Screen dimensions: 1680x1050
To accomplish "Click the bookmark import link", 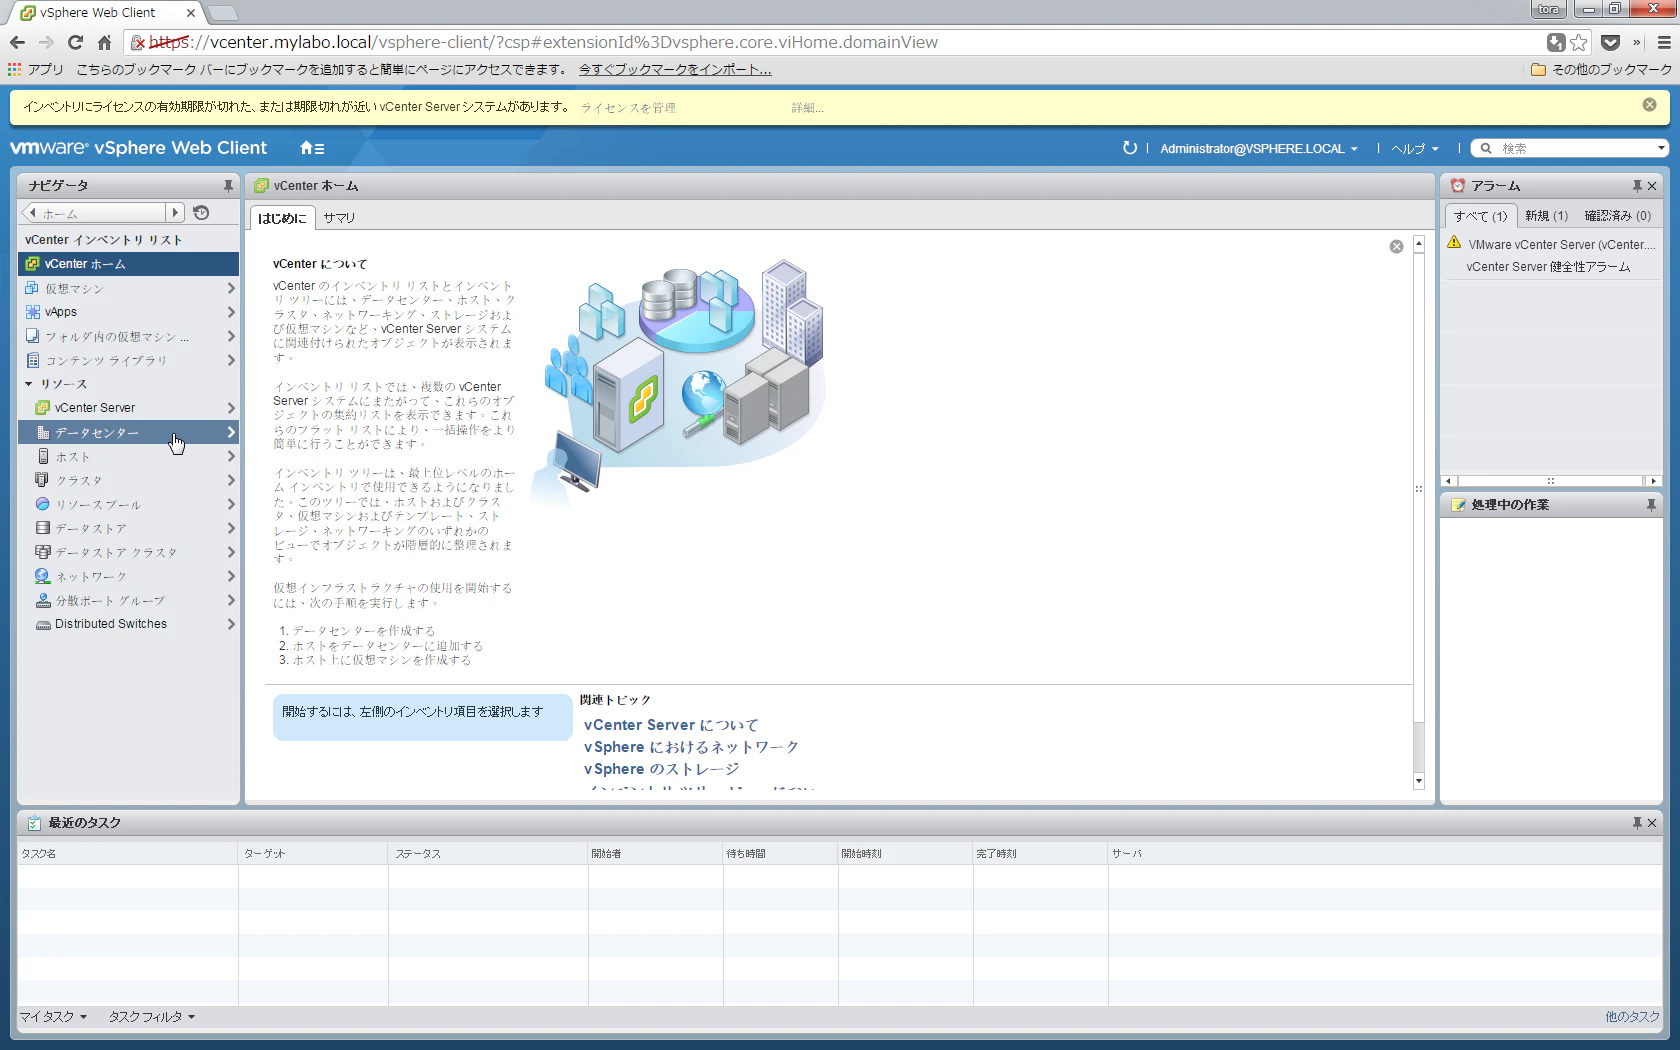I will (675, 70).
